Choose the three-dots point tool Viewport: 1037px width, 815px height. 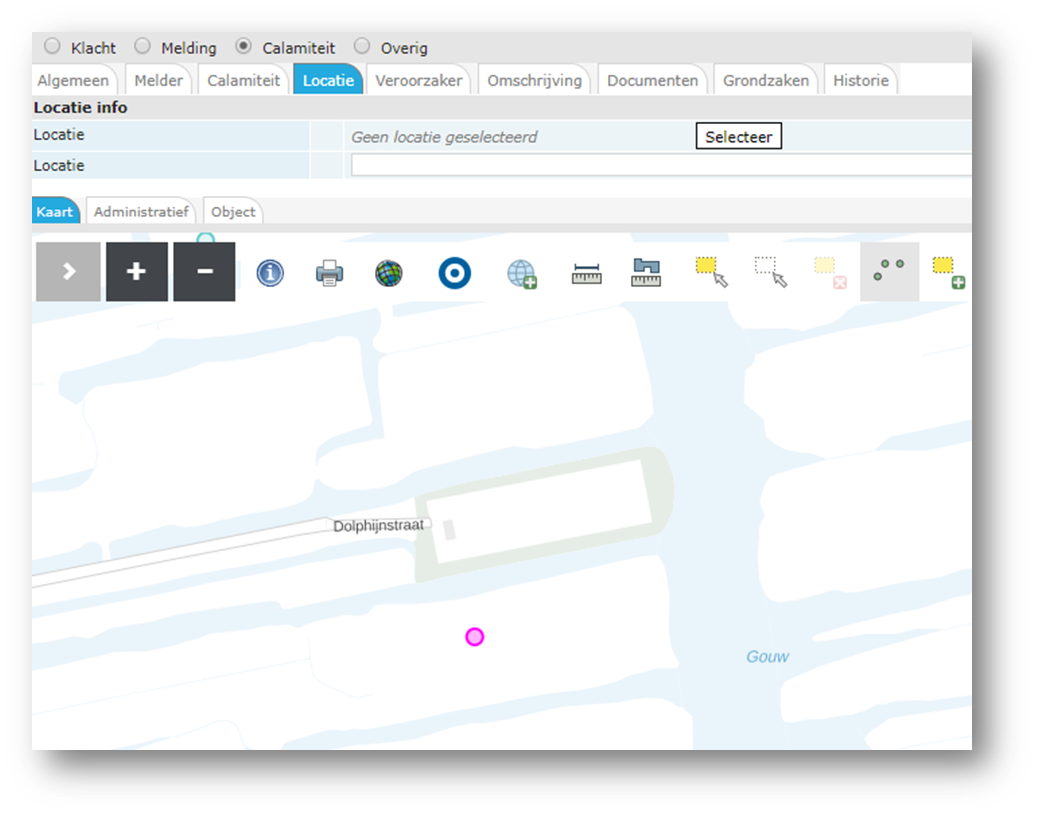pyautogui.click(x=888, y=271)
